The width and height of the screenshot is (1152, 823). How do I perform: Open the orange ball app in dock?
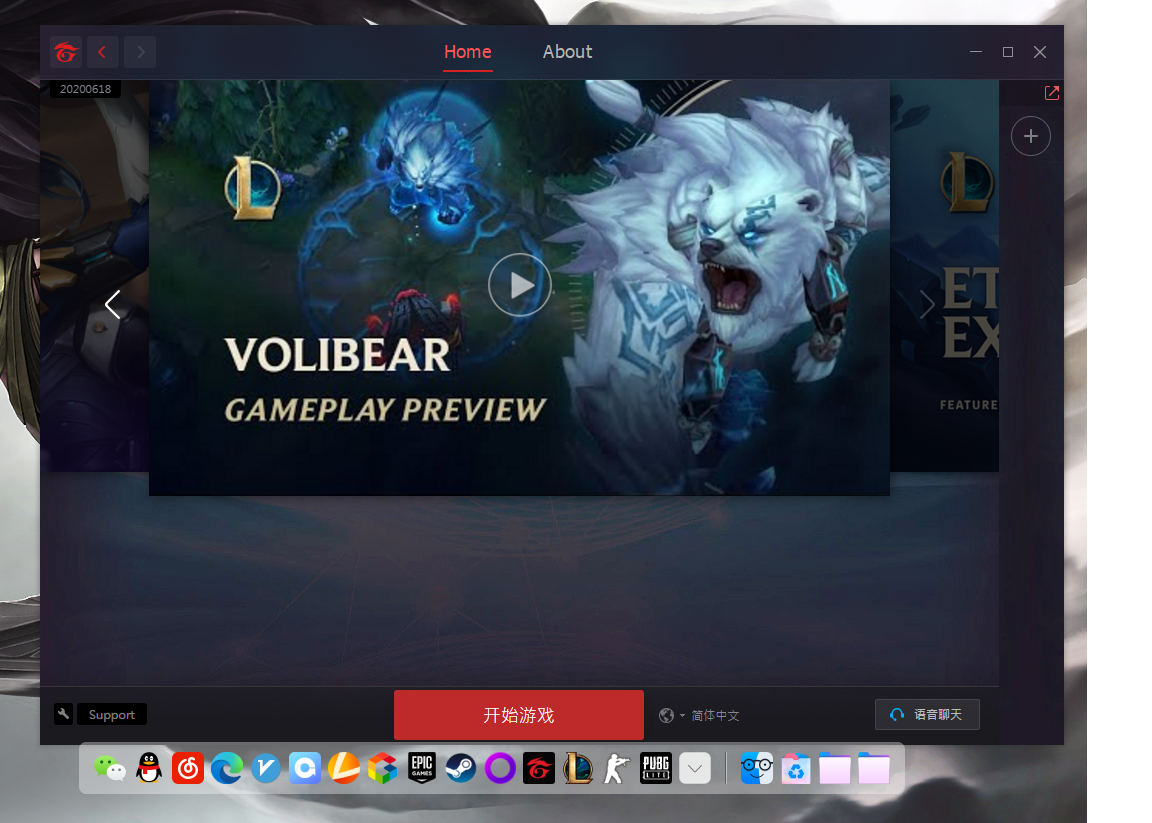(344, 769)
